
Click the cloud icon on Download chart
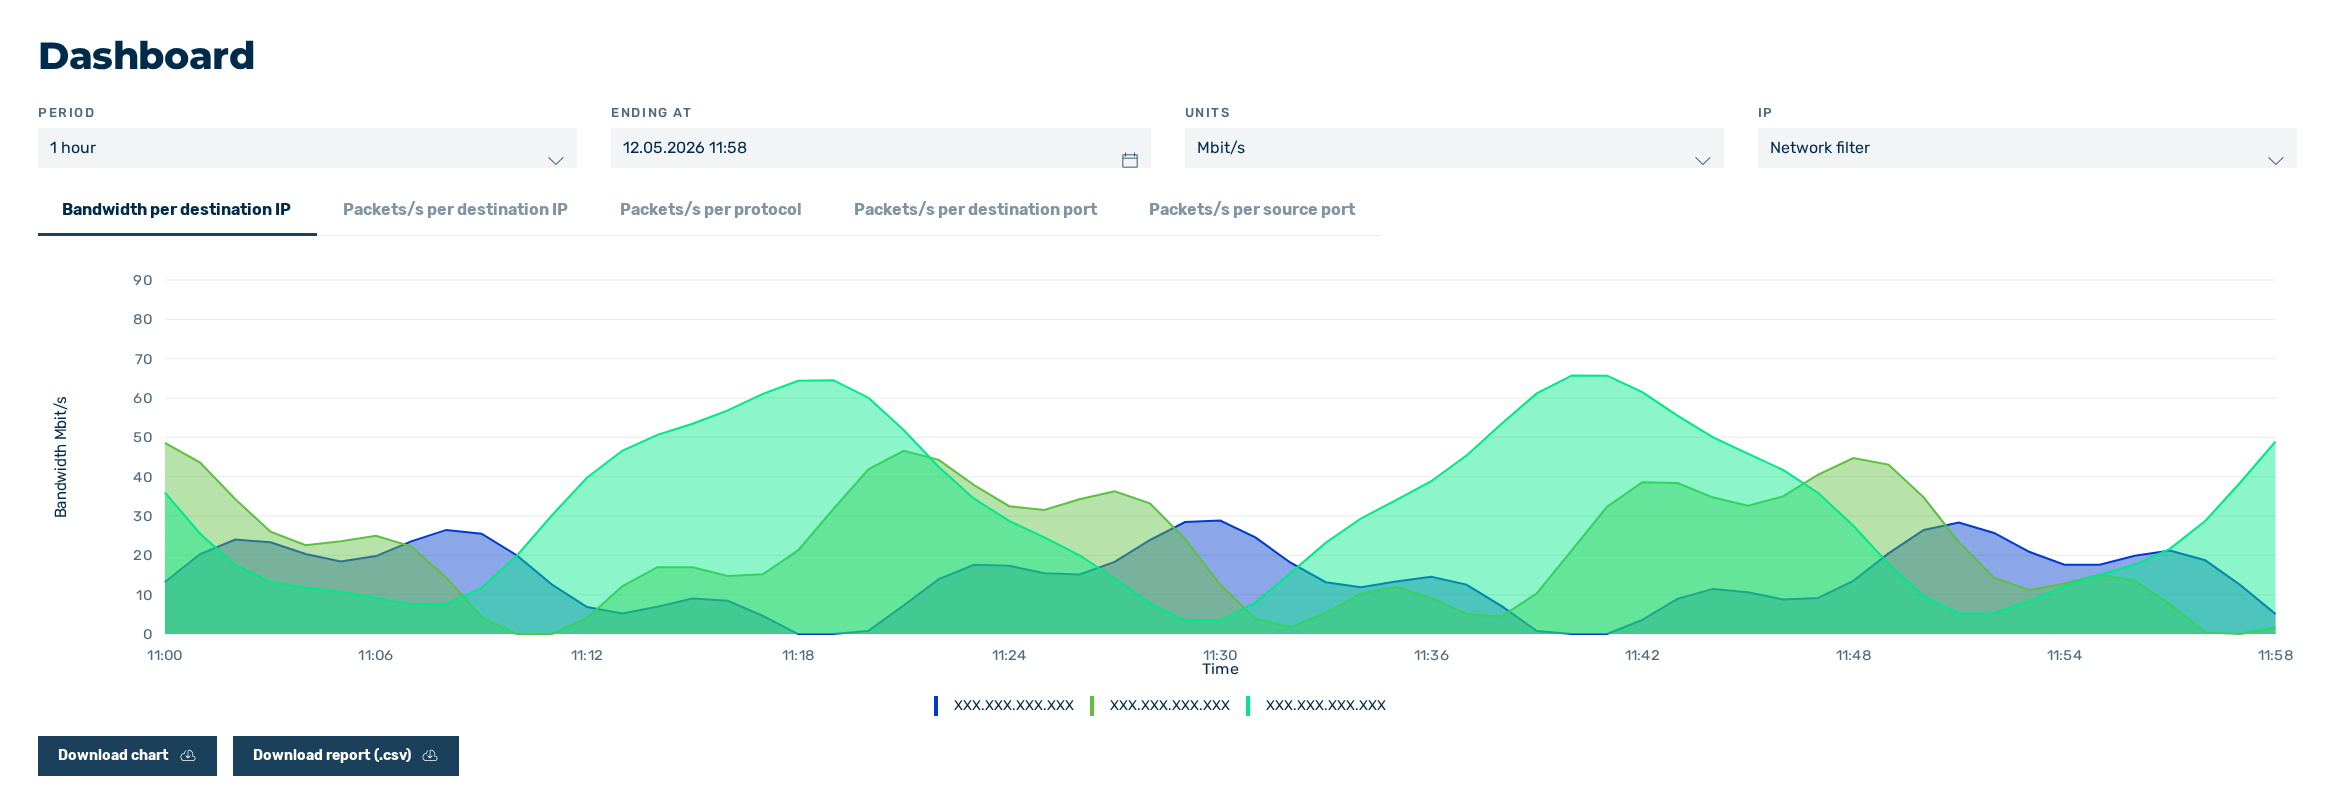(188, 756)
